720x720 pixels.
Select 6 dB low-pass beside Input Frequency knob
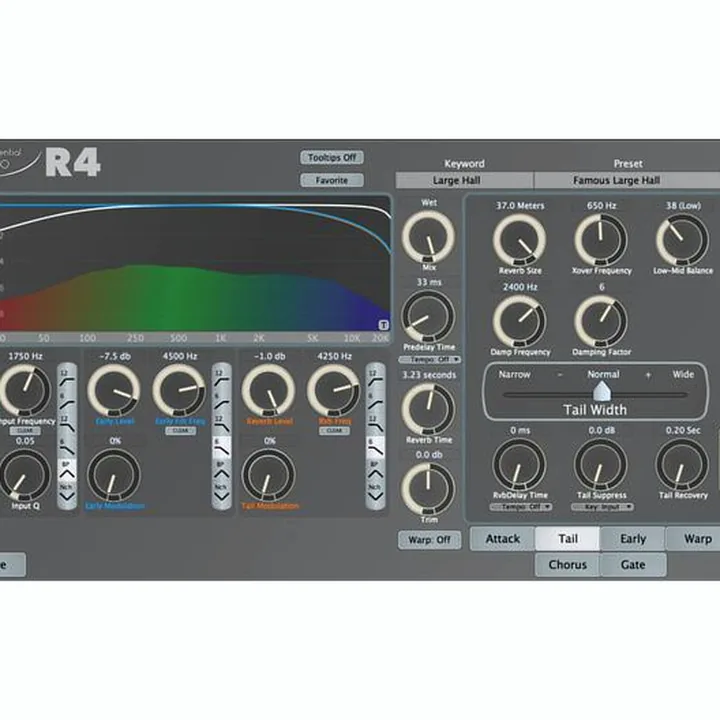(67, 447)
